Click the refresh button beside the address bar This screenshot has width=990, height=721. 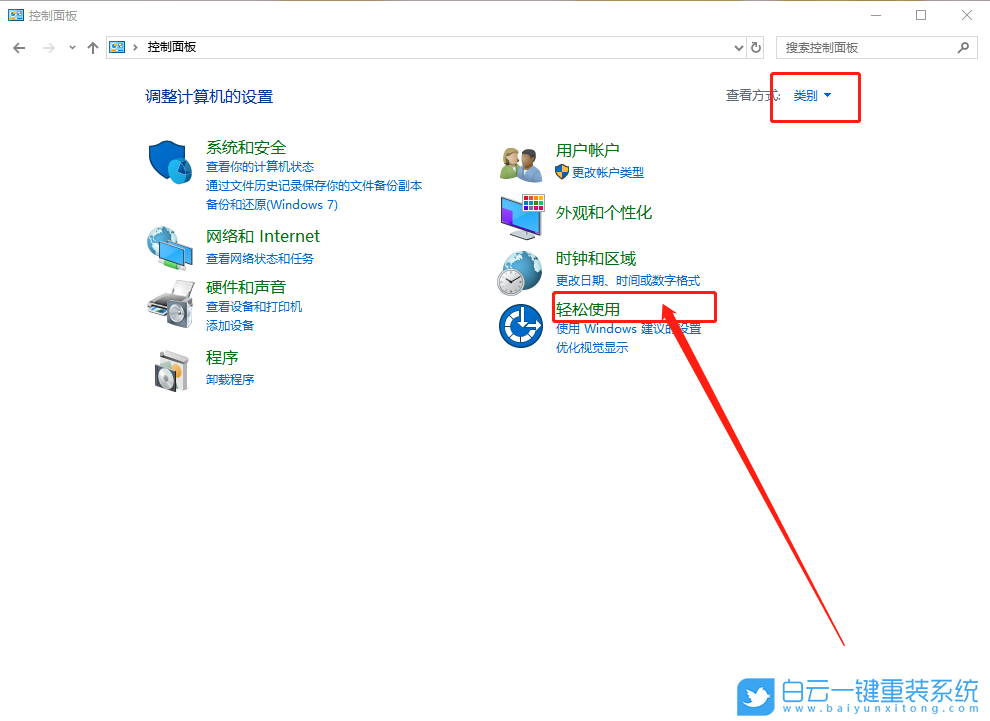pyautogui.click(x=757, y=46)
